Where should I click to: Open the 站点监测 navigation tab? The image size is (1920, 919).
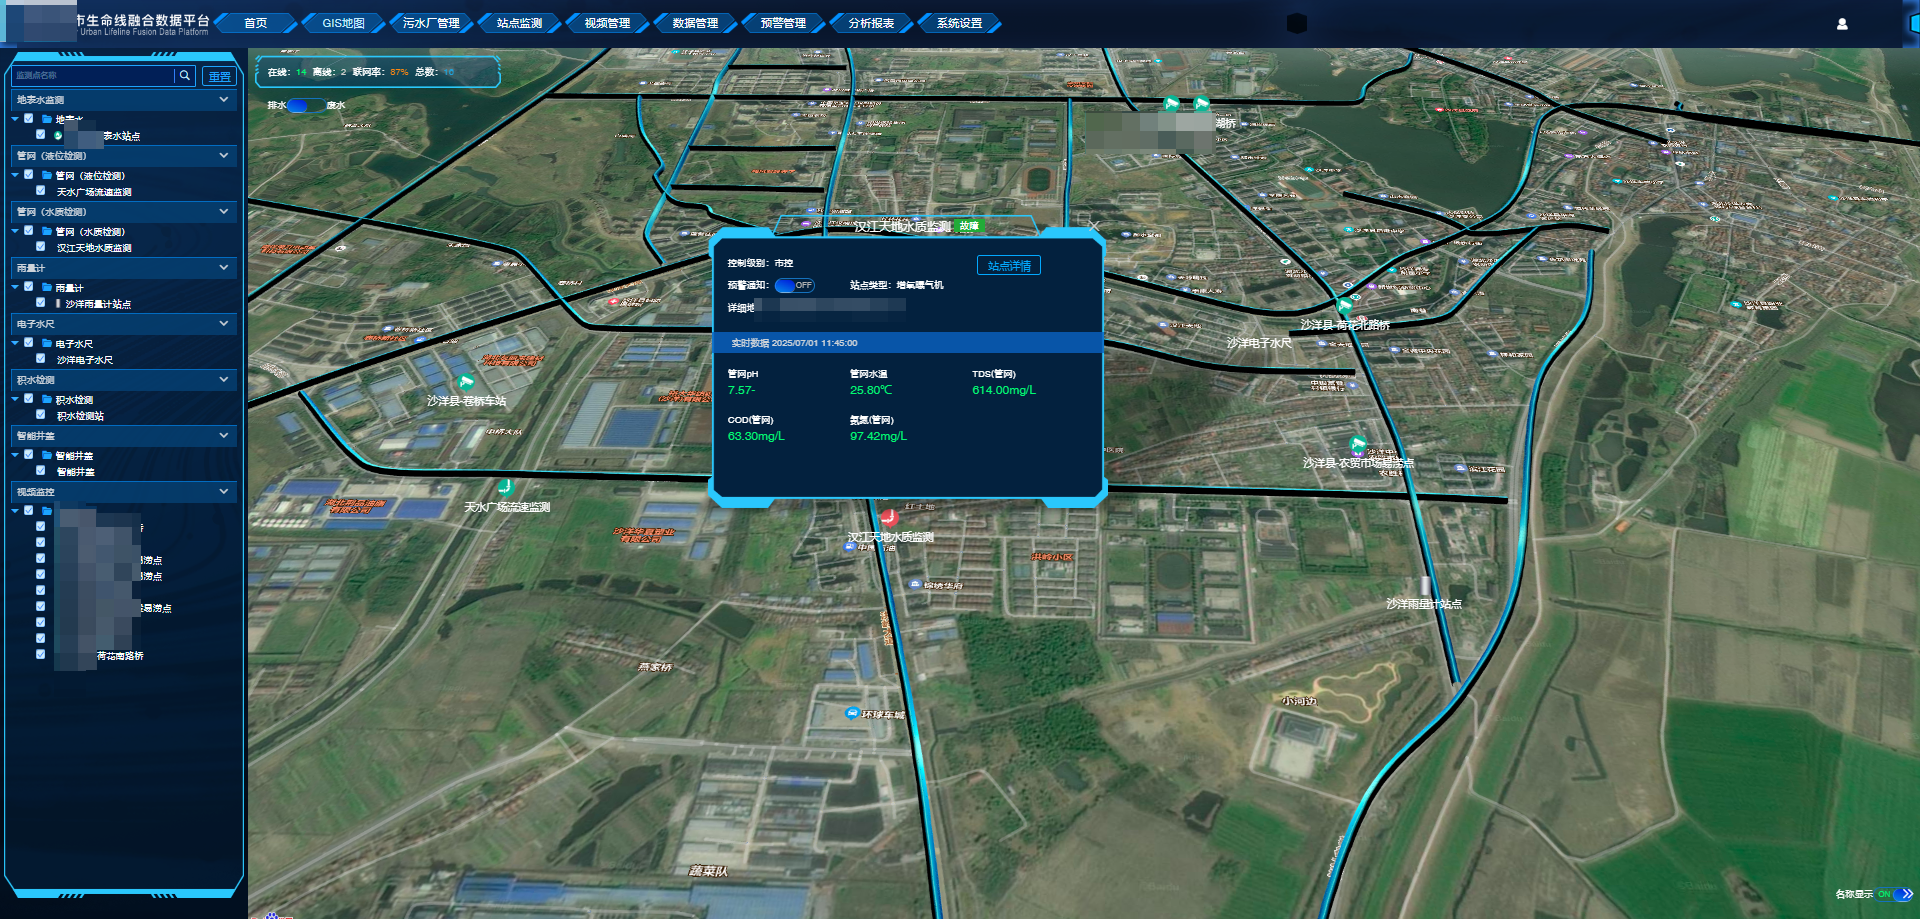[519, 23]
